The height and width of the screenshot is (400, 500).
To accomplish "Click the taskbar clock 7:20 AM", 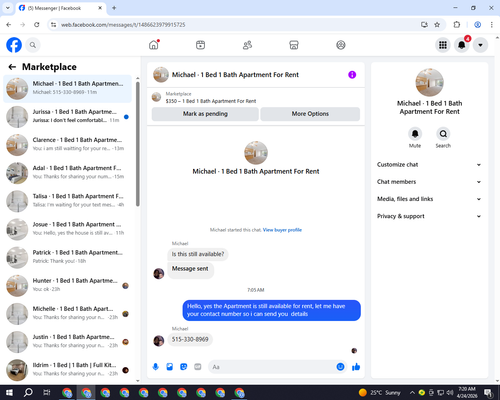I will (x=467, y=393).
